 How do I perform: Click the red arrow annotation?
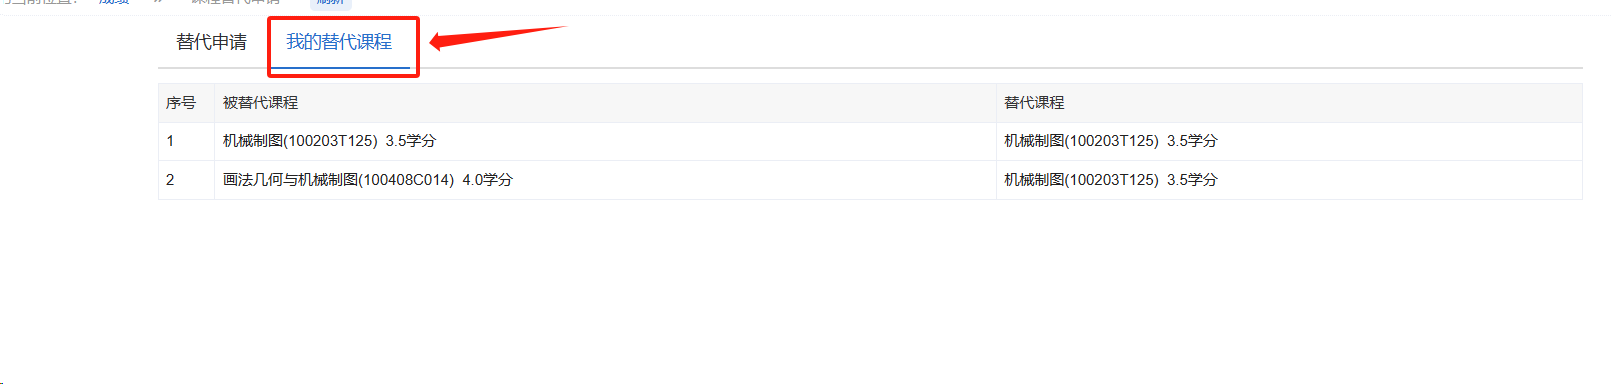(x=497, y=37)
